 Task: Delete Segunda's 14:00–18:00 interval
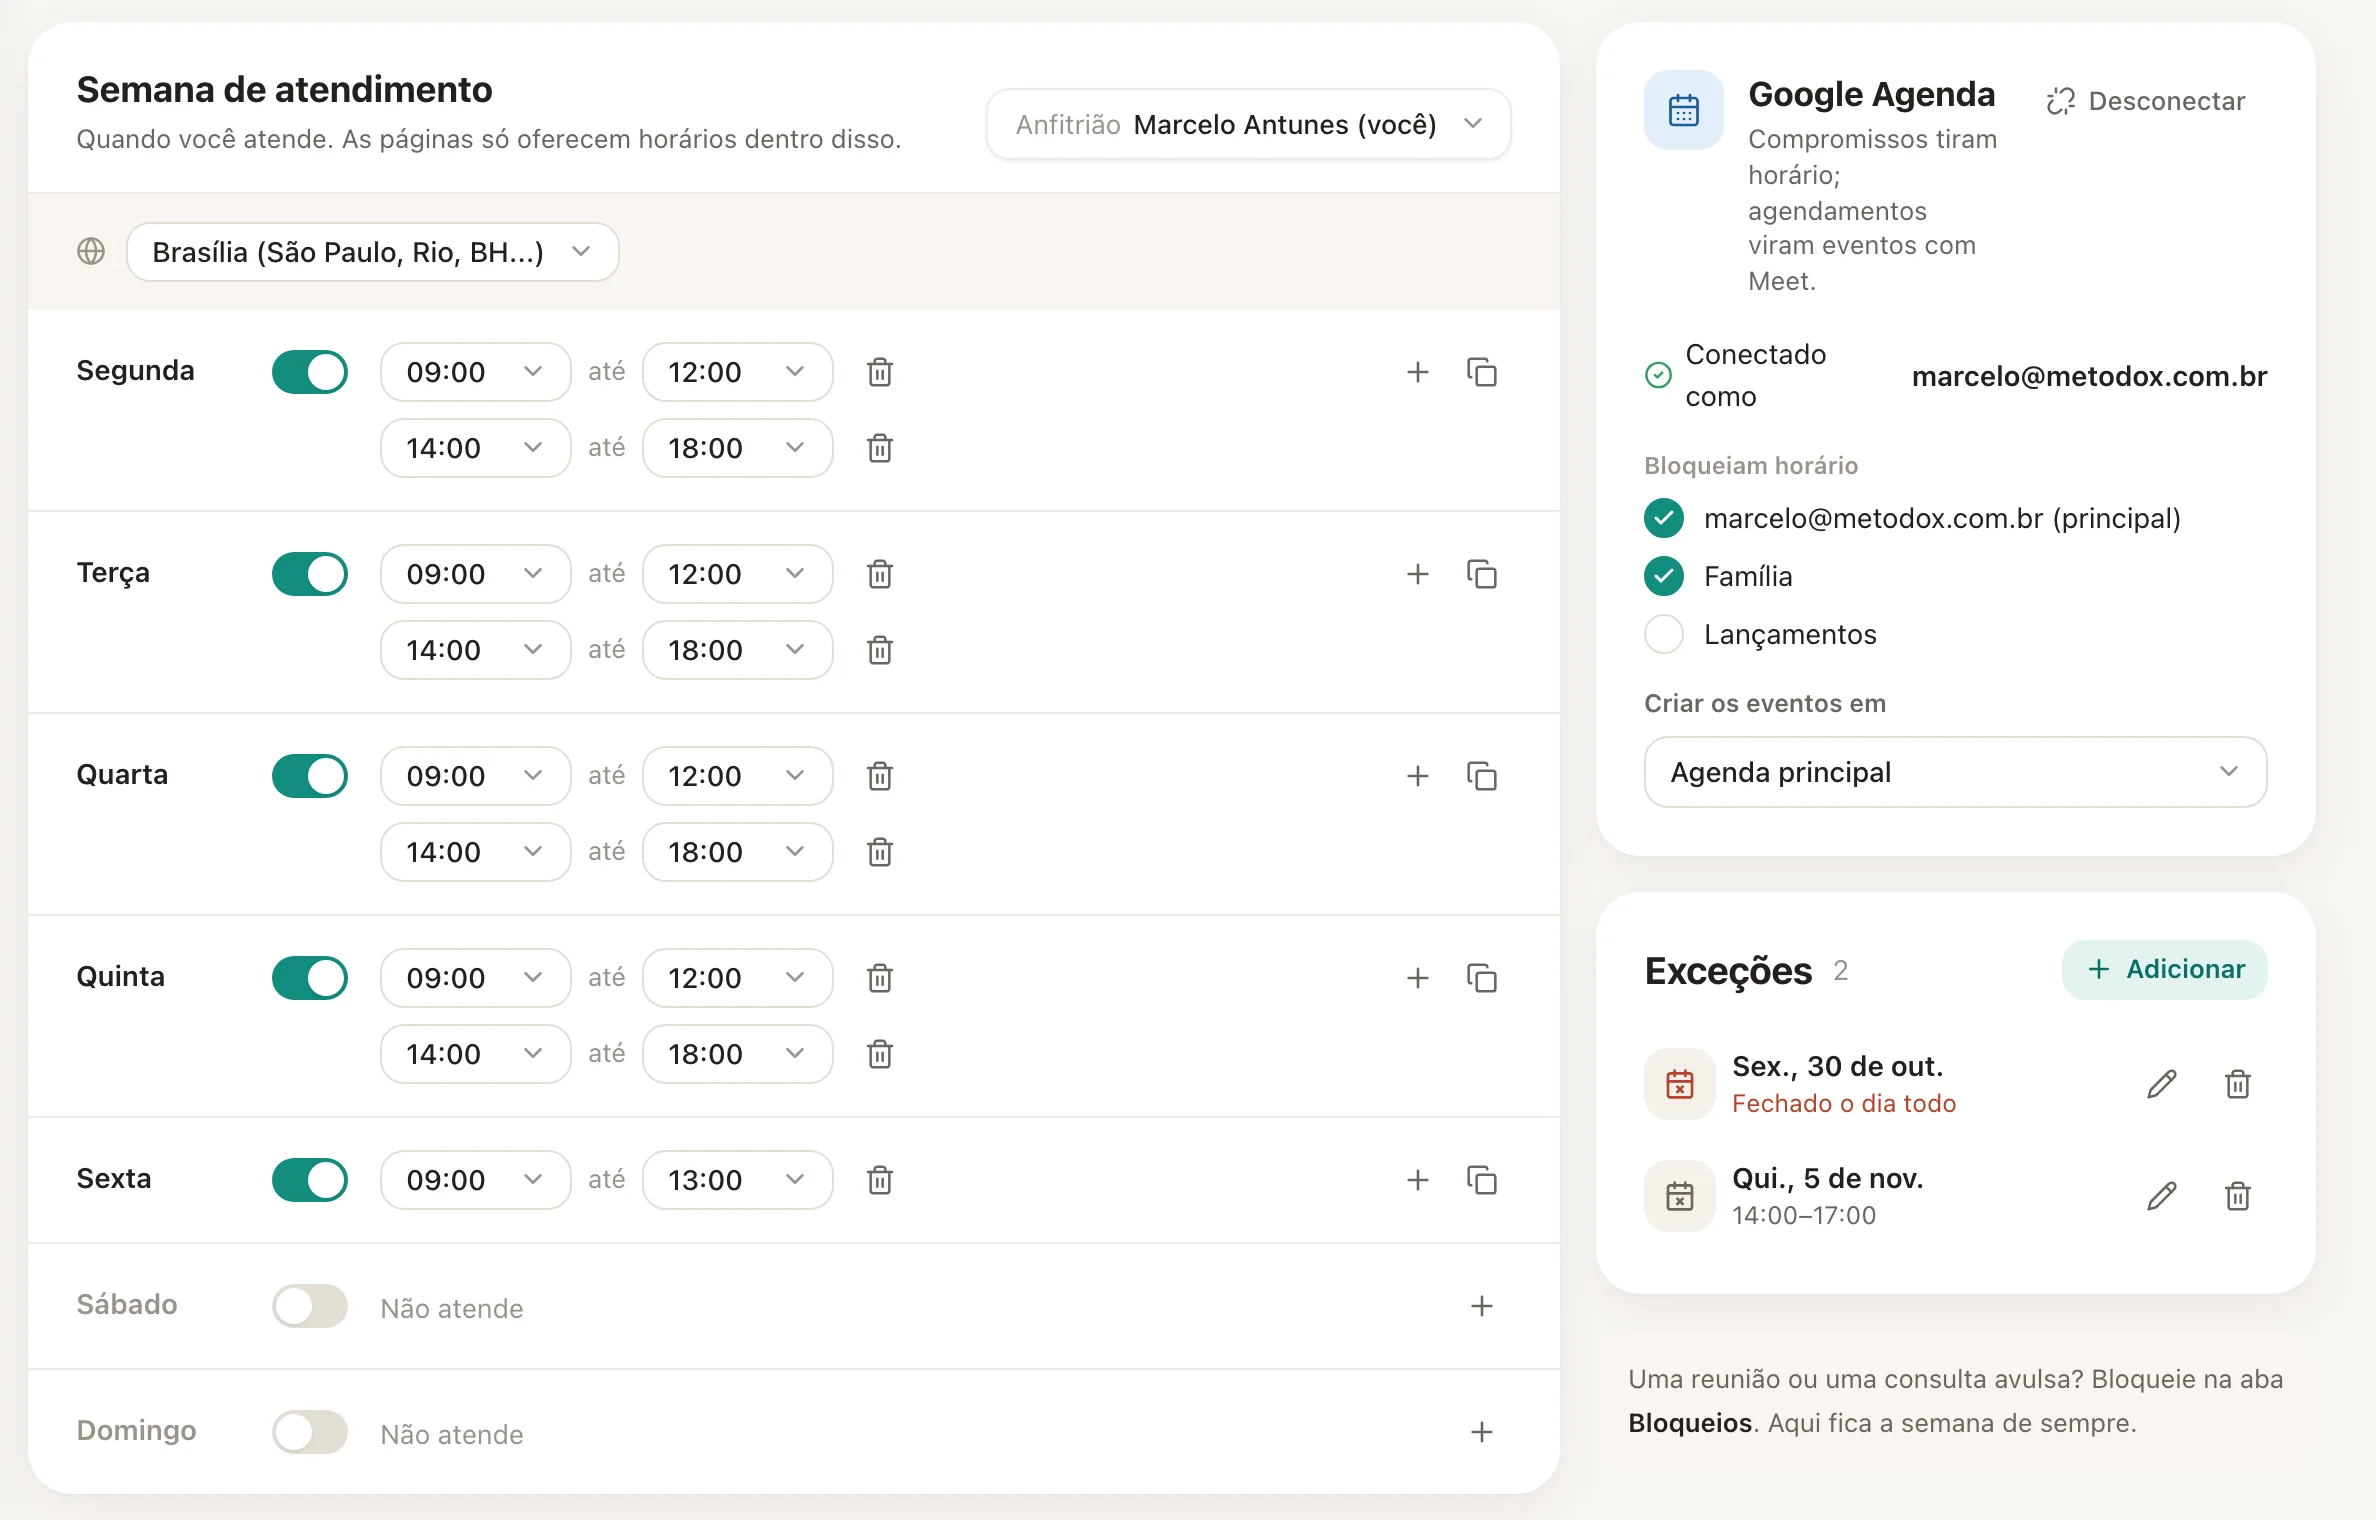point(880,448)
